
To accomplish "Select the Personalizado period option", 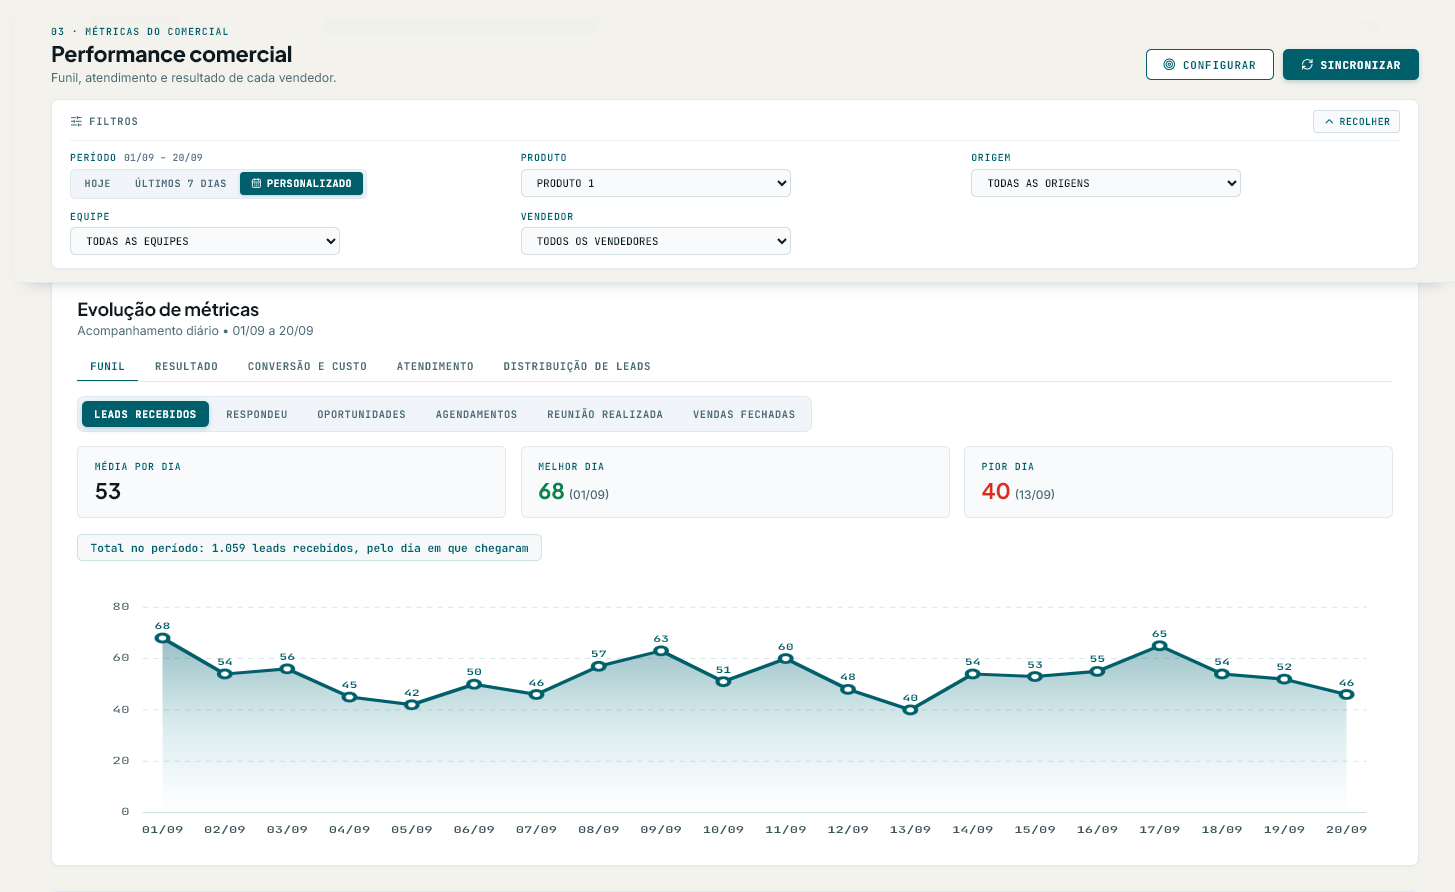I will click(301, 183).
